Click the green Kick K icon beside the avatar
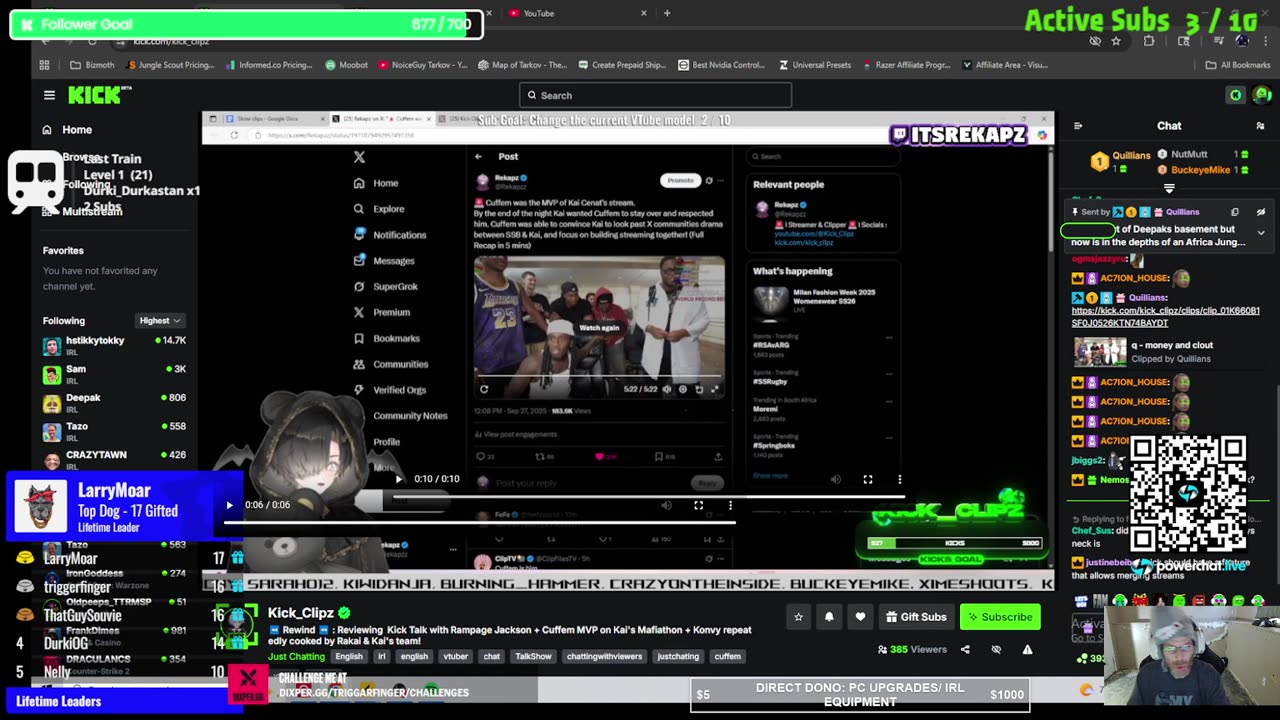 [x=1236, y=95]
